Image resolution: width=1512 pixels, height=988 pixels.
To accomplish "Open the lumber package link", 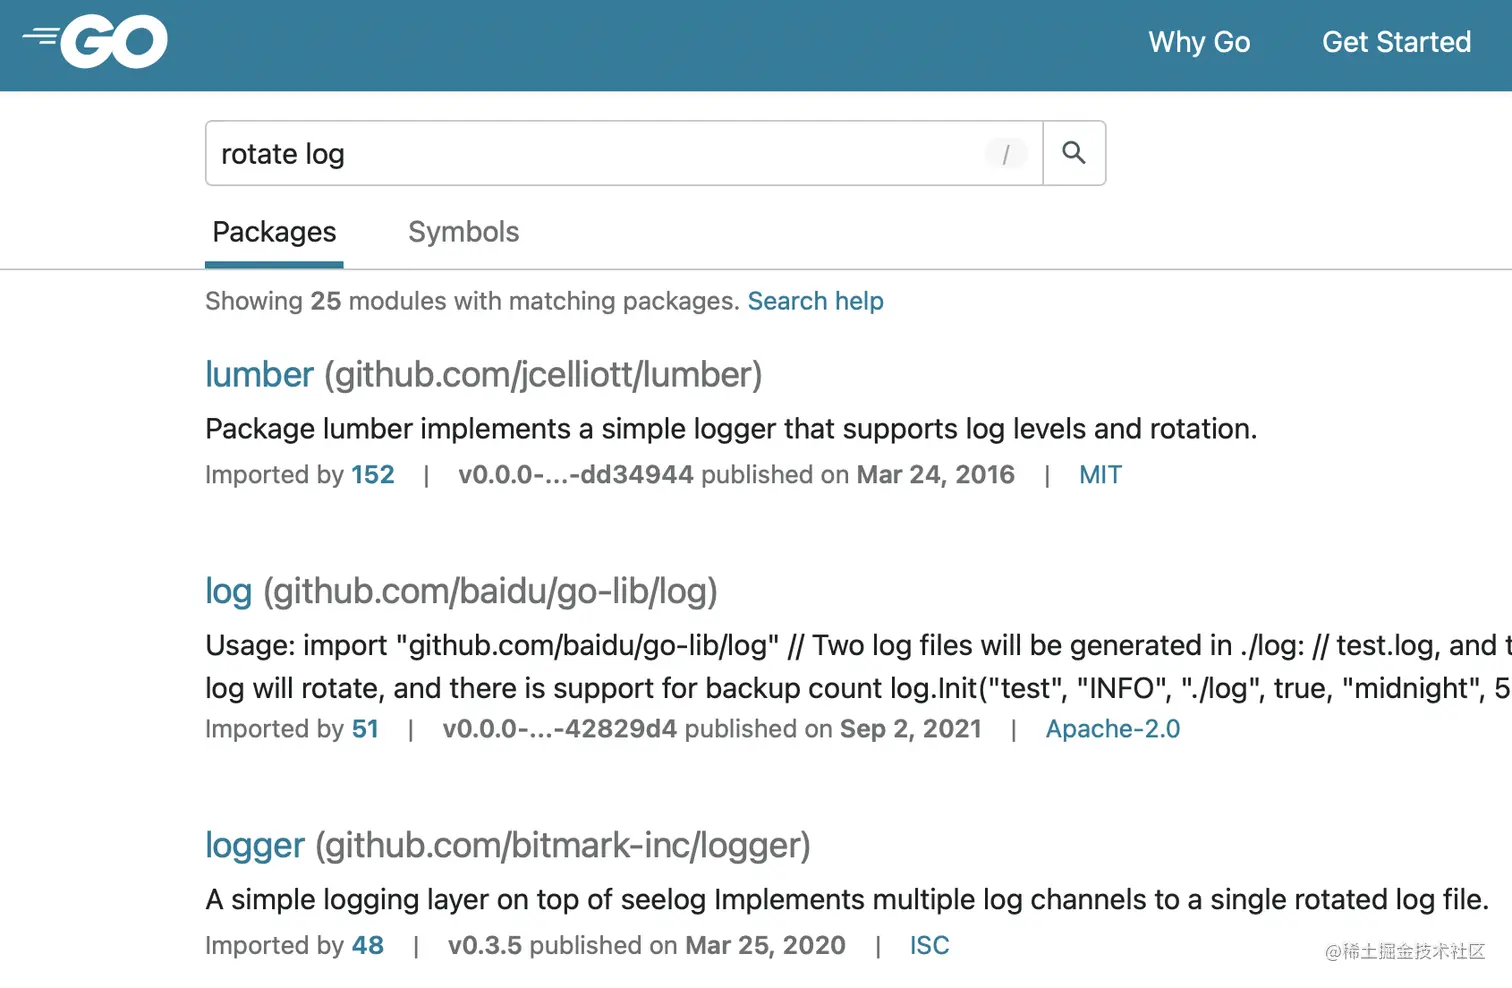I will point(259,375).
